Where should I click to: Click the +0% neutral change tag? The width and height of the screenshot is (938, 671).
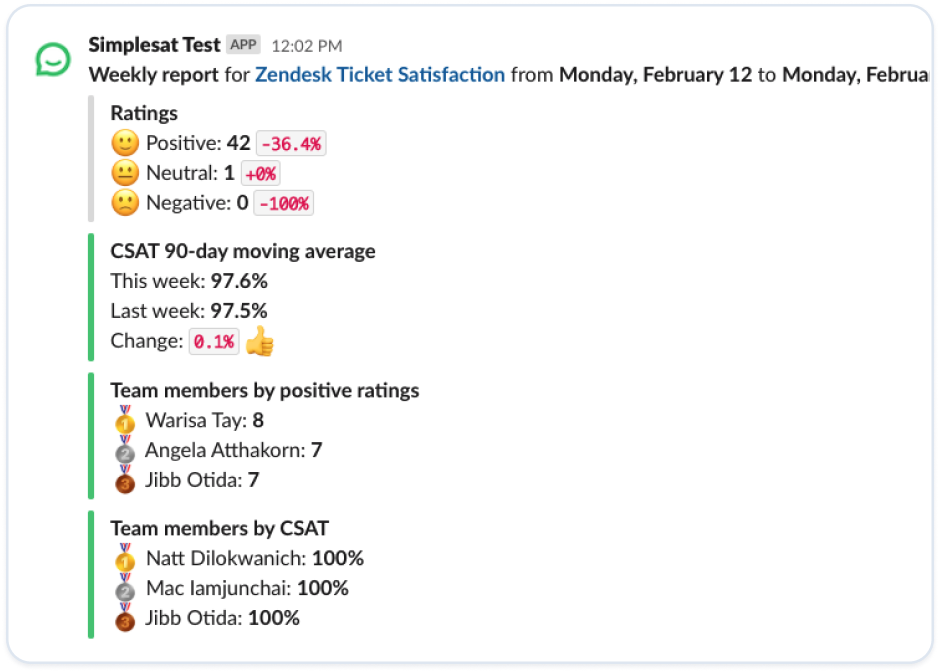pyautogui.click(x=261, y=173)
